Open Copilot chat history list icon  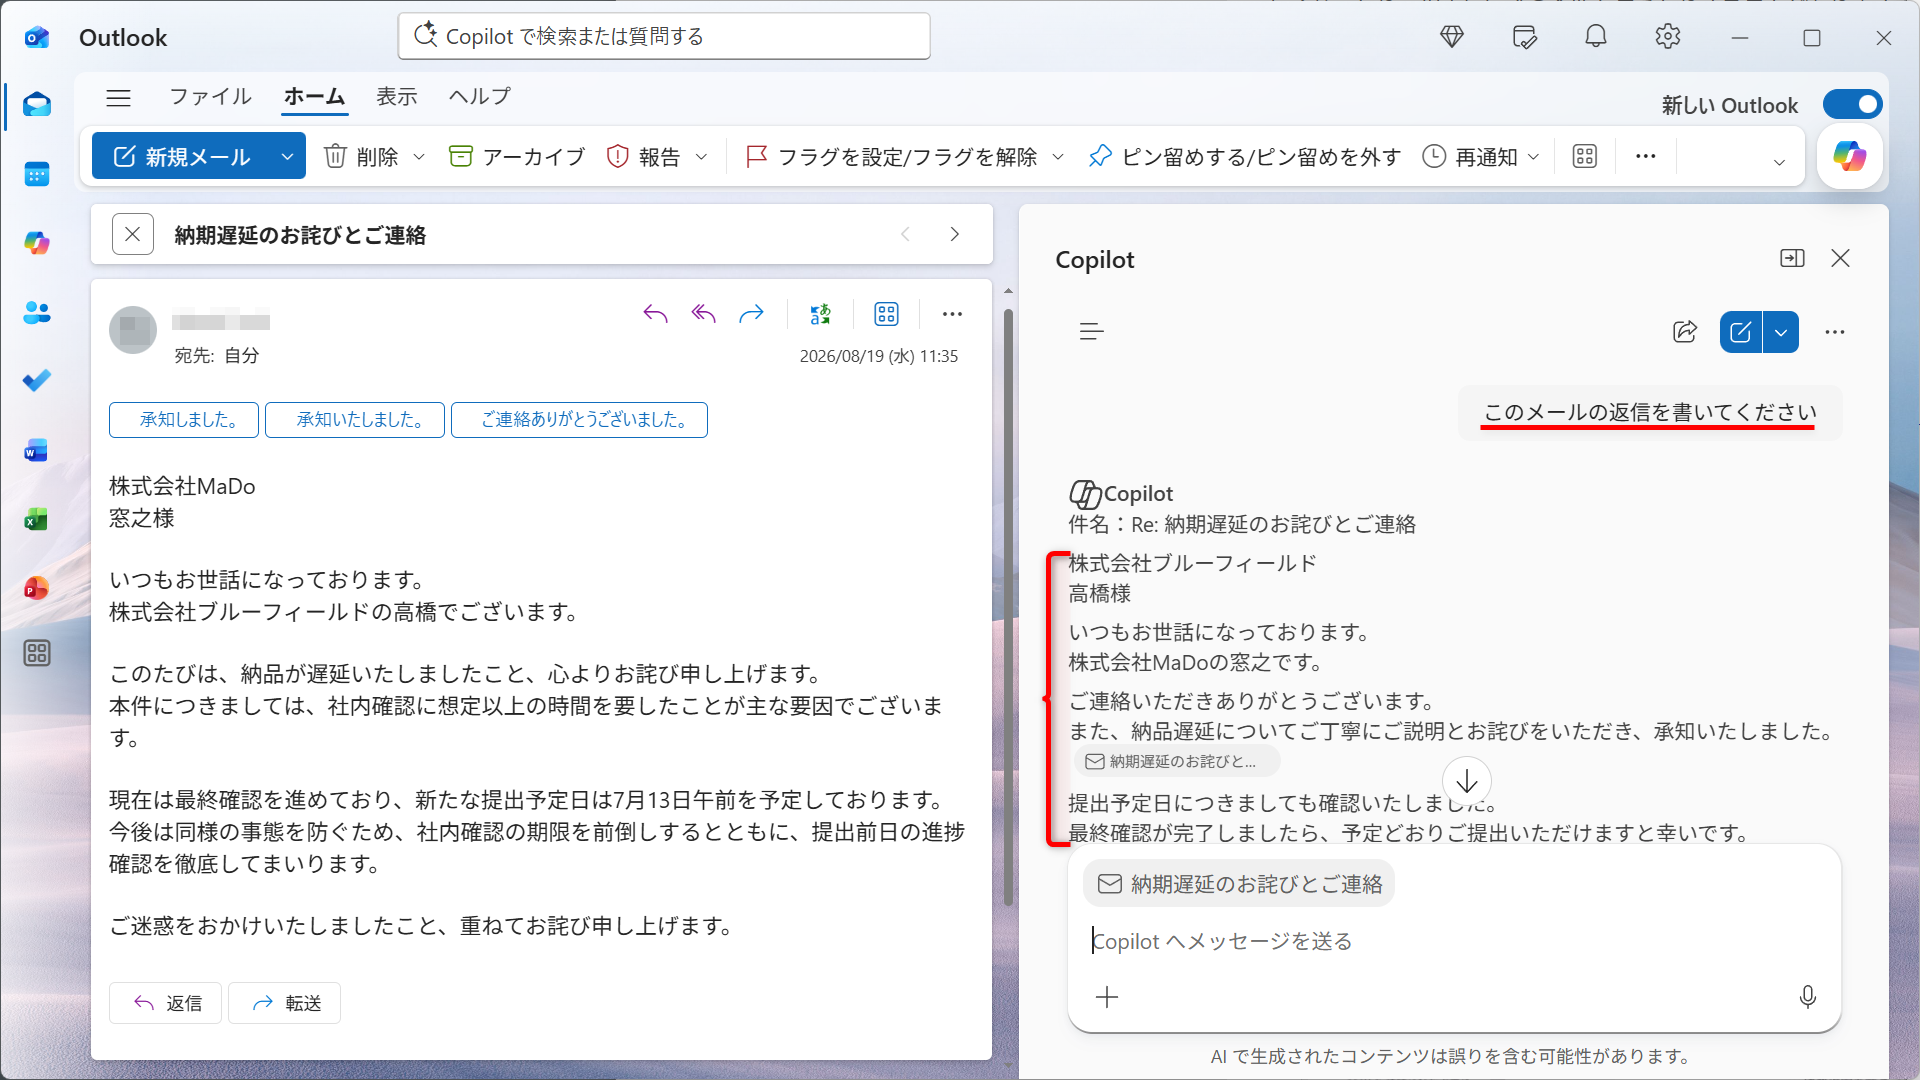(x=1092, y=332)
